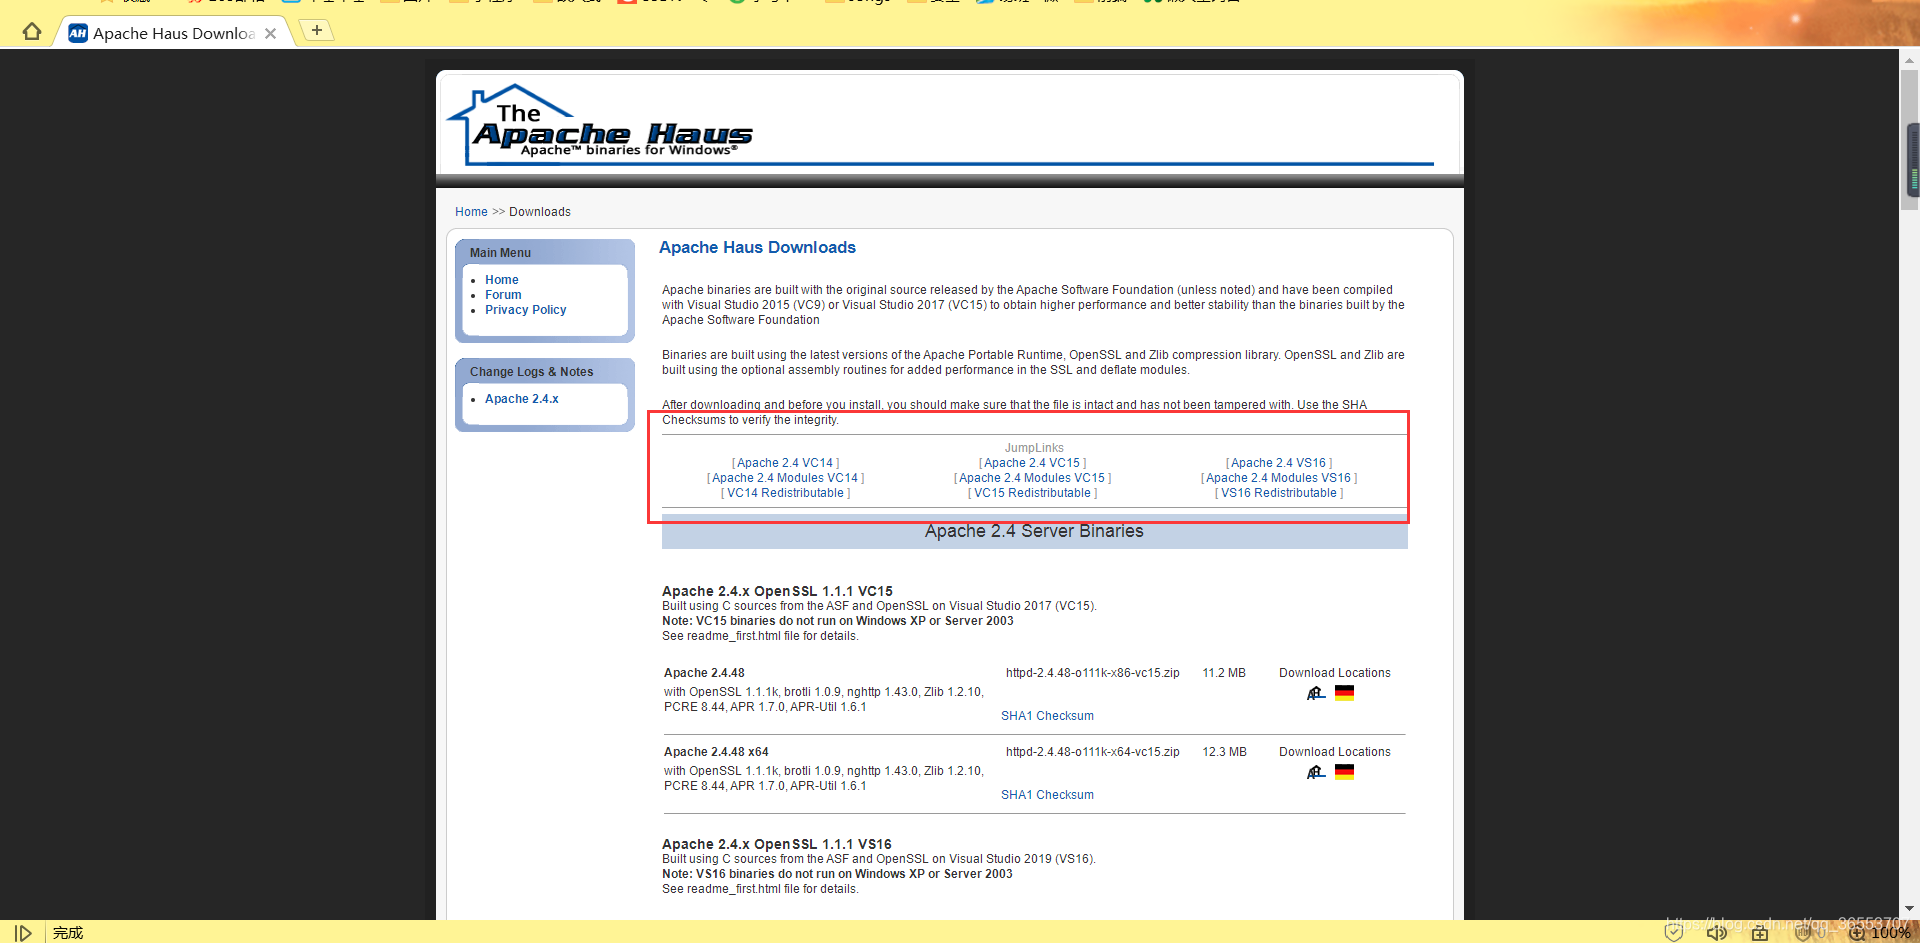Click file name httpd-2.4.48-o111k-x64-vc15.zip

(x=1092, y=752)
